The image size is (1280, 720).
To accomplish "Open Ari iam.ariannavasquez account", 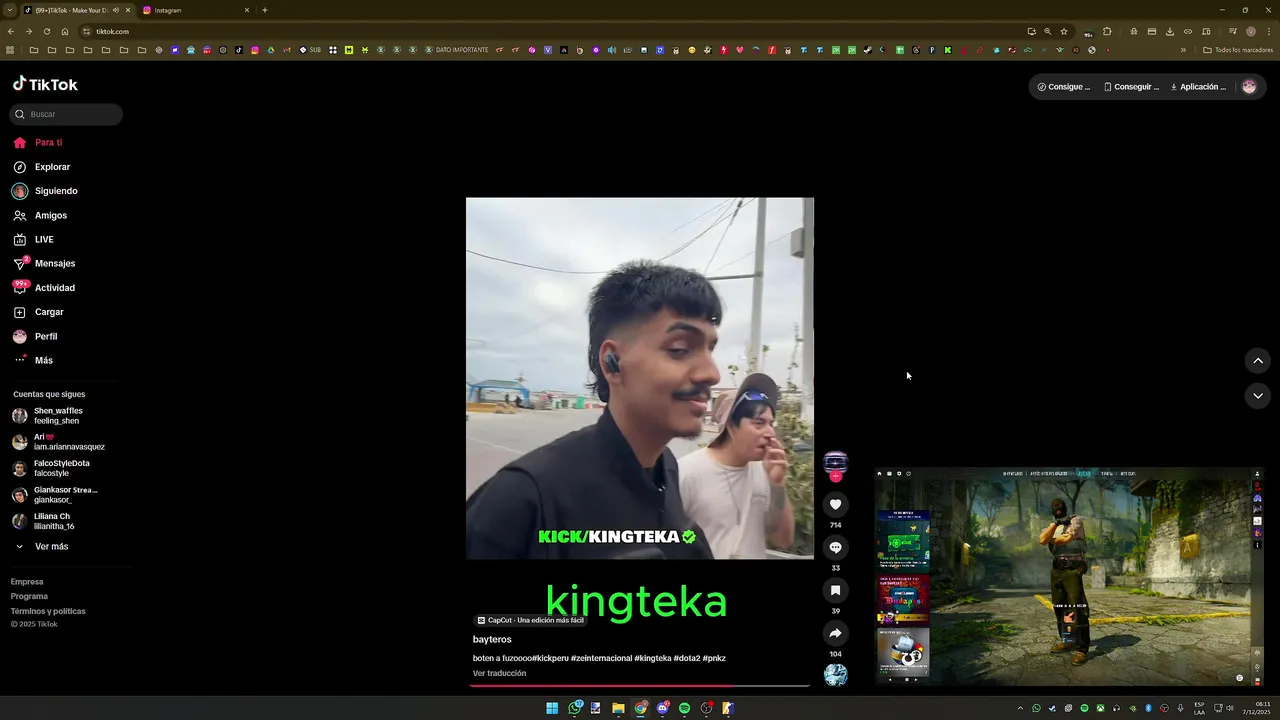I will coord(58,442).
